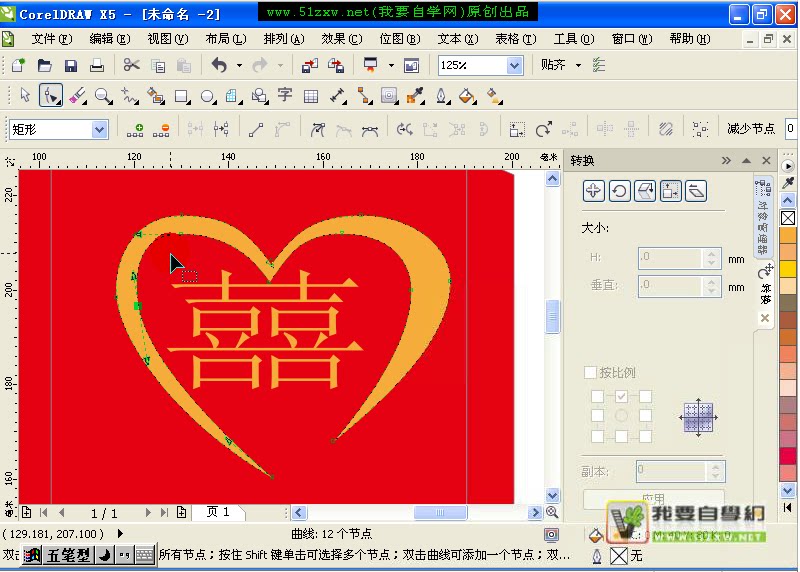
Task: Toggle the checked top-center anchor box
Action: 621,396
